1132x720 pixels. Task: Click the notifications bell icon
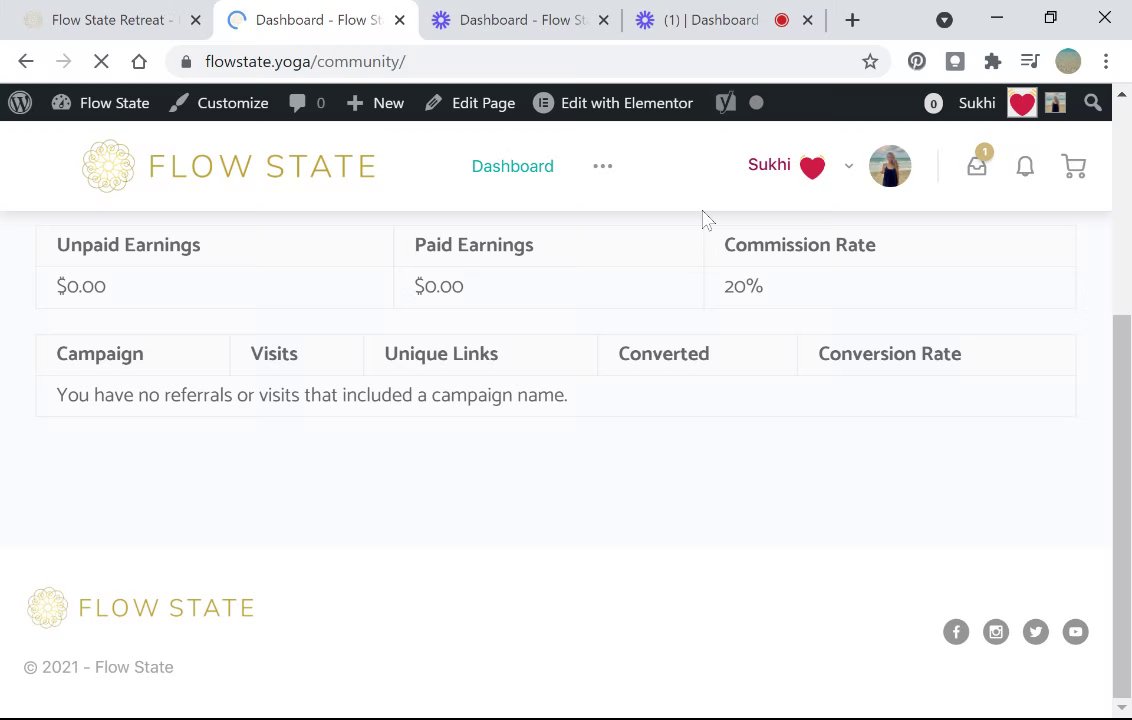1025,167
